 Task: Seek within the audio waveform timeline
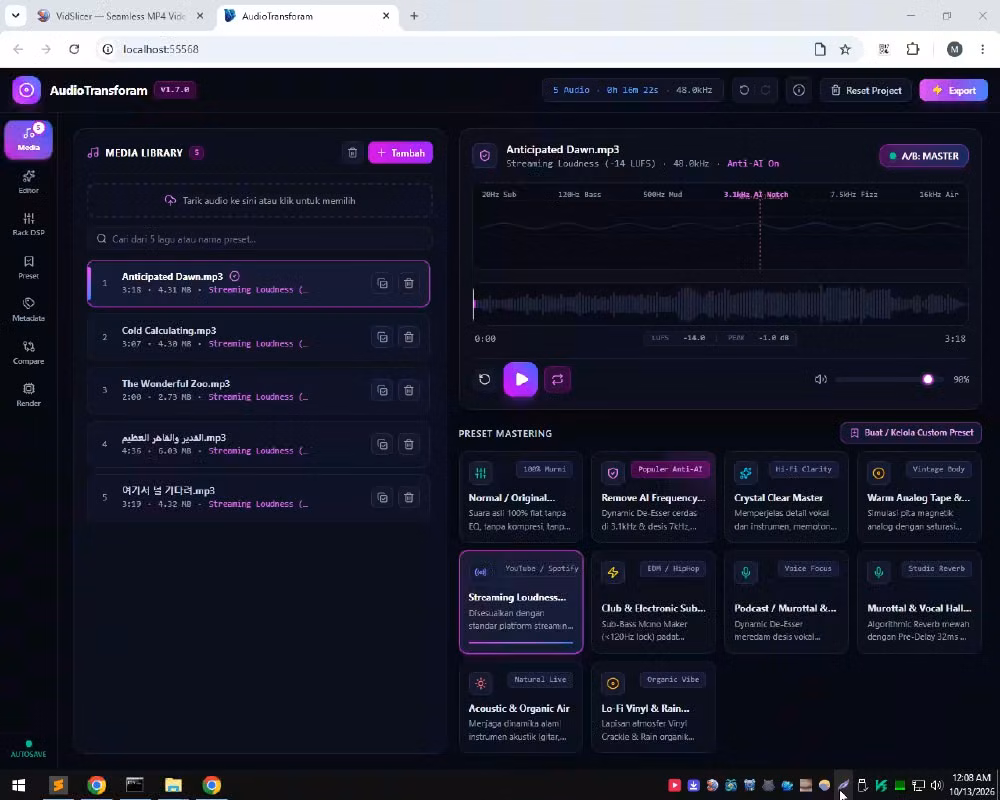pos(720,304)
